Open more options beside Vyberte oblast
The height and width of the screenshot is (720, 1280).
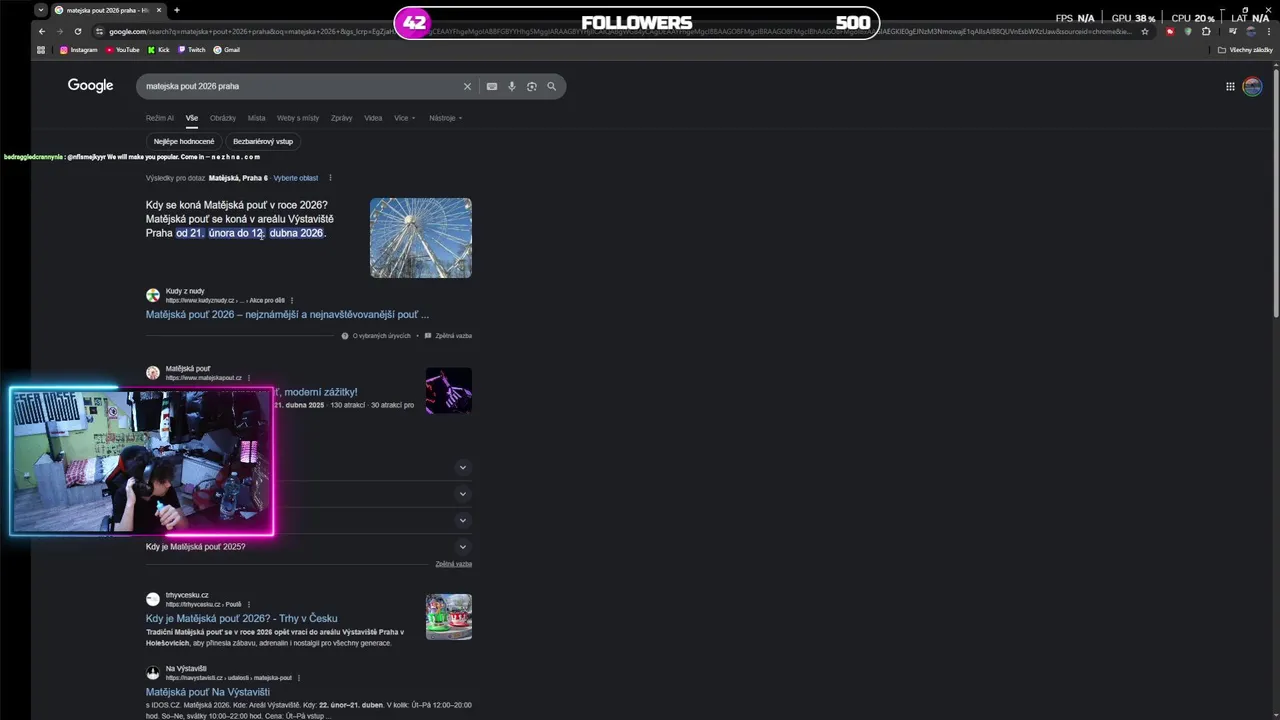click(330, 178)
